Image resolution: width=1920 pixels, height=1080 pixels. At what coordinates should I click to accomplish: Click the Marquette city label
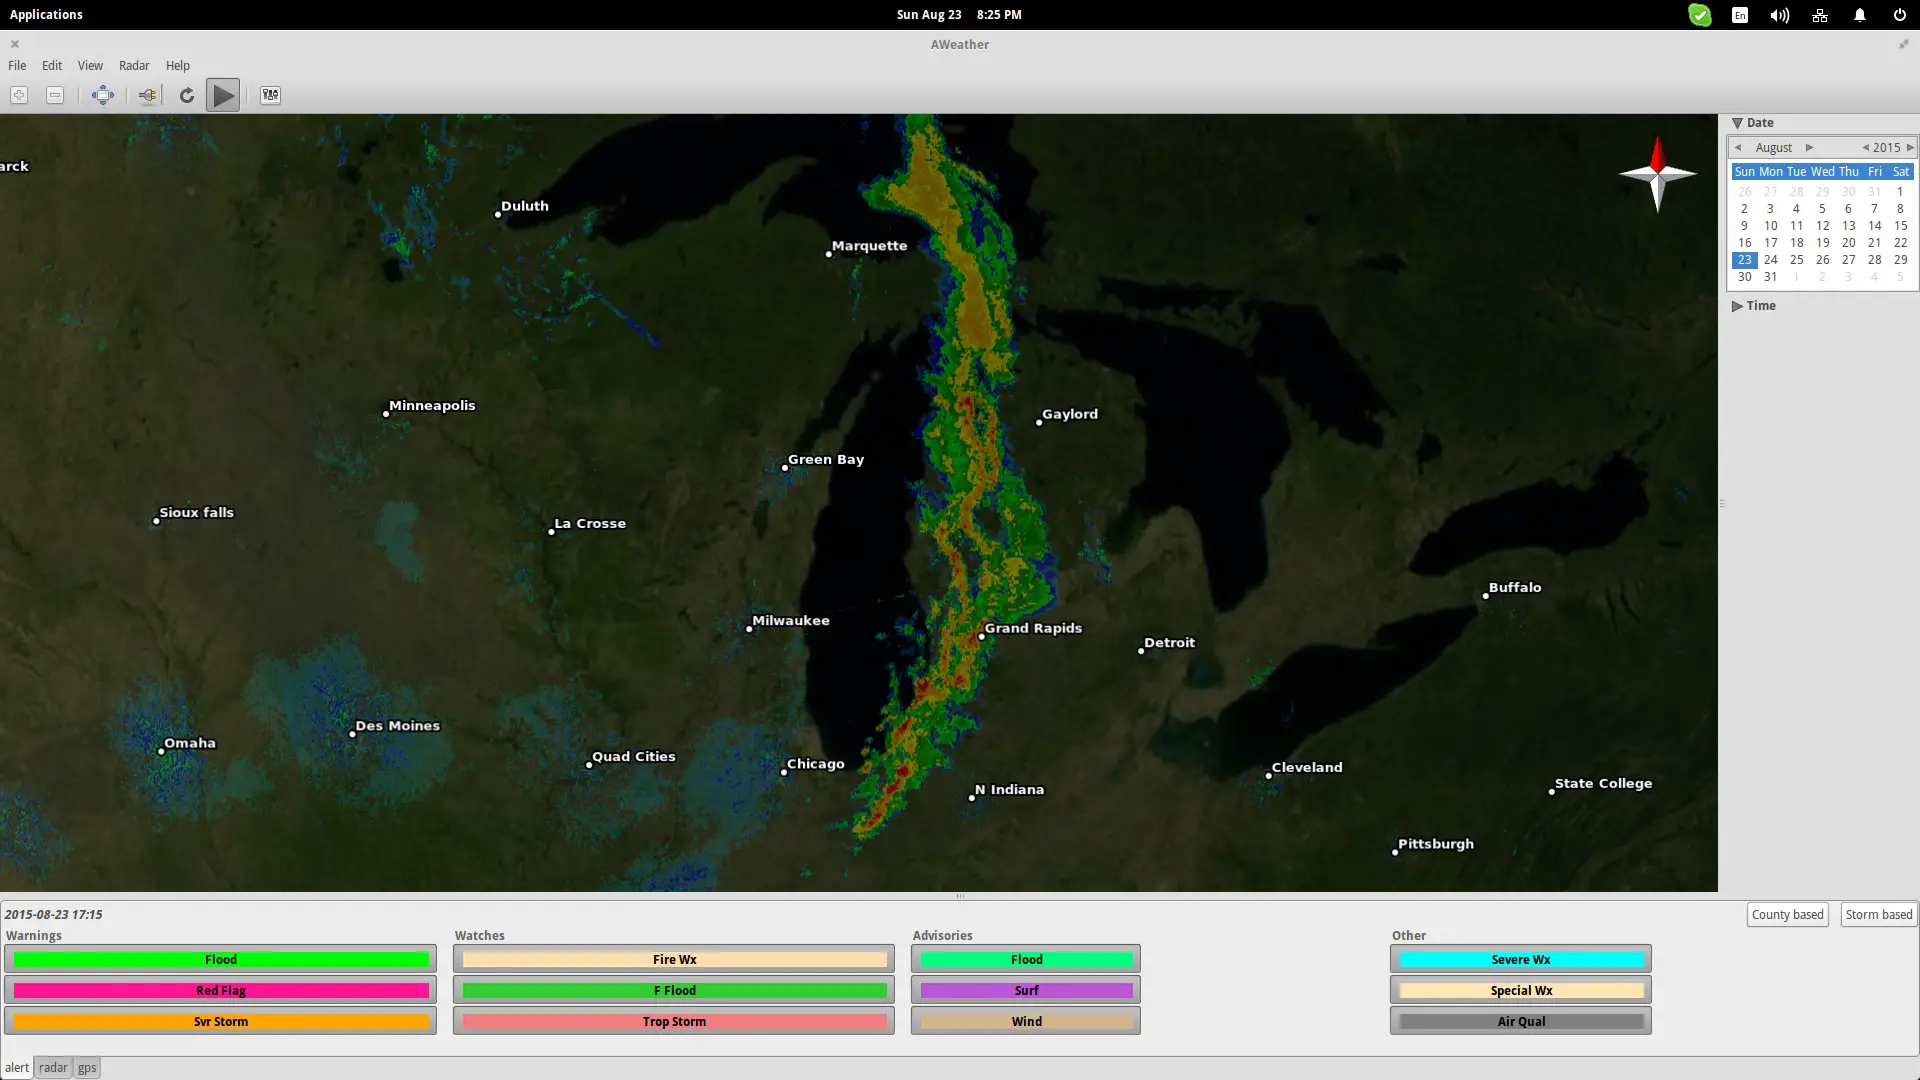pyautogui.click(x=869, y=246)
